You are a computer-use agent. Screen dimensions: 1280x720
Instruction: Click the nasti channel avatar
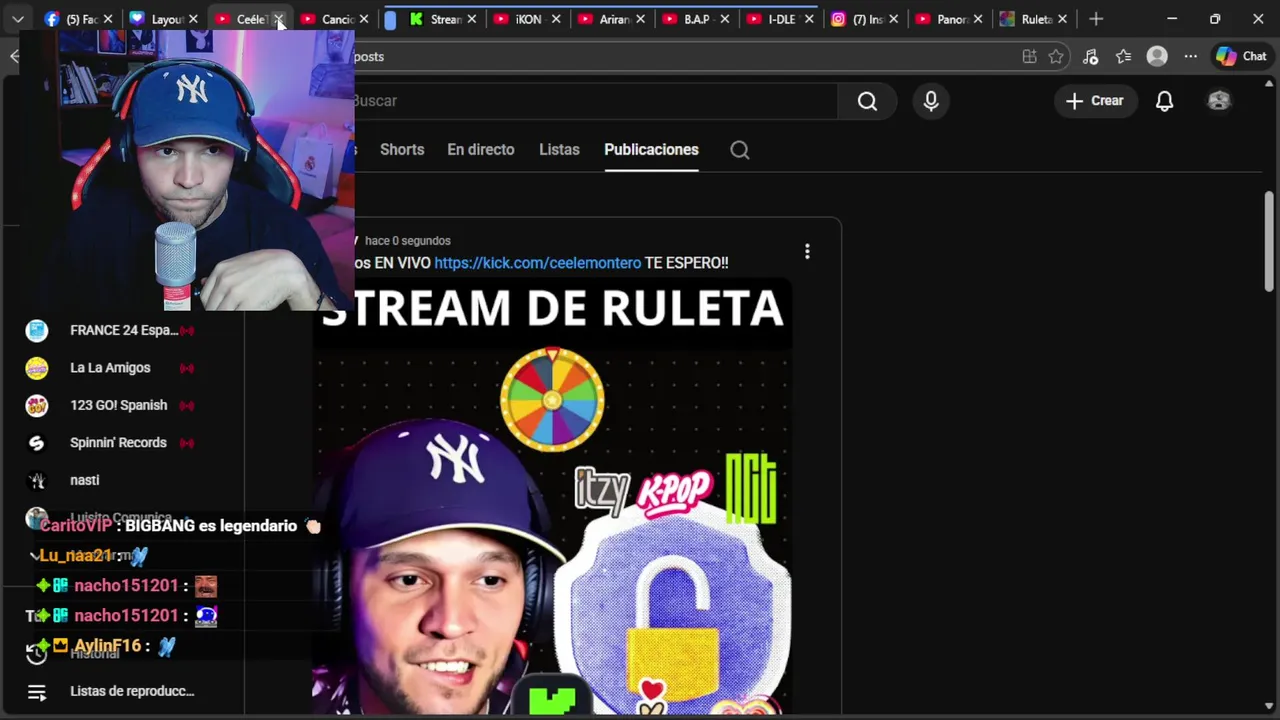pos(37,481)
